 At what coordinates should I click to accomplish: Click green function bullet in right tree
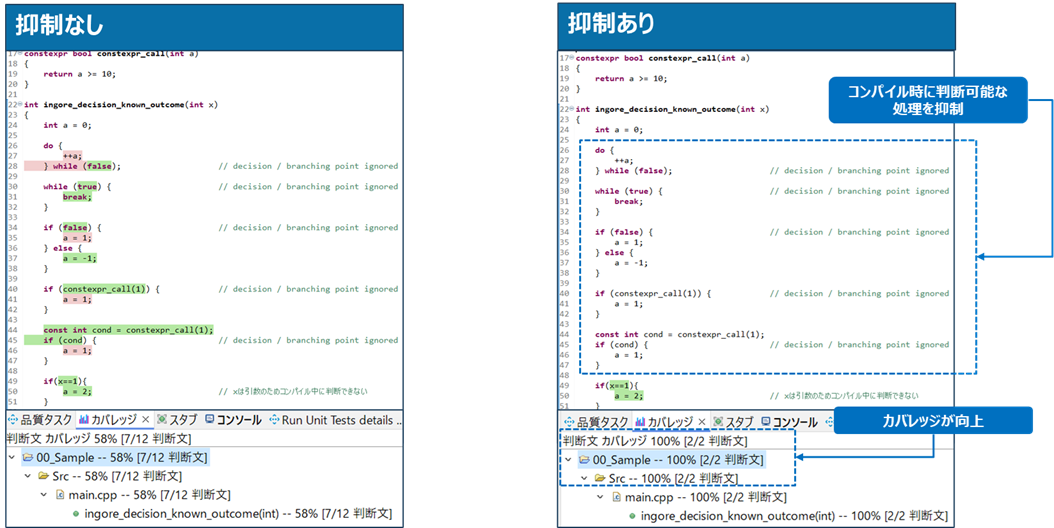click(x=631, y=516)
